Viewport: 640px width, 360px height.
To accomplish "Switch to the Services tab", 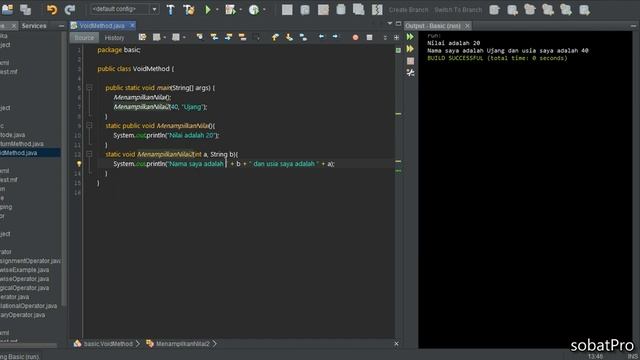I will [x=34, y=26].
